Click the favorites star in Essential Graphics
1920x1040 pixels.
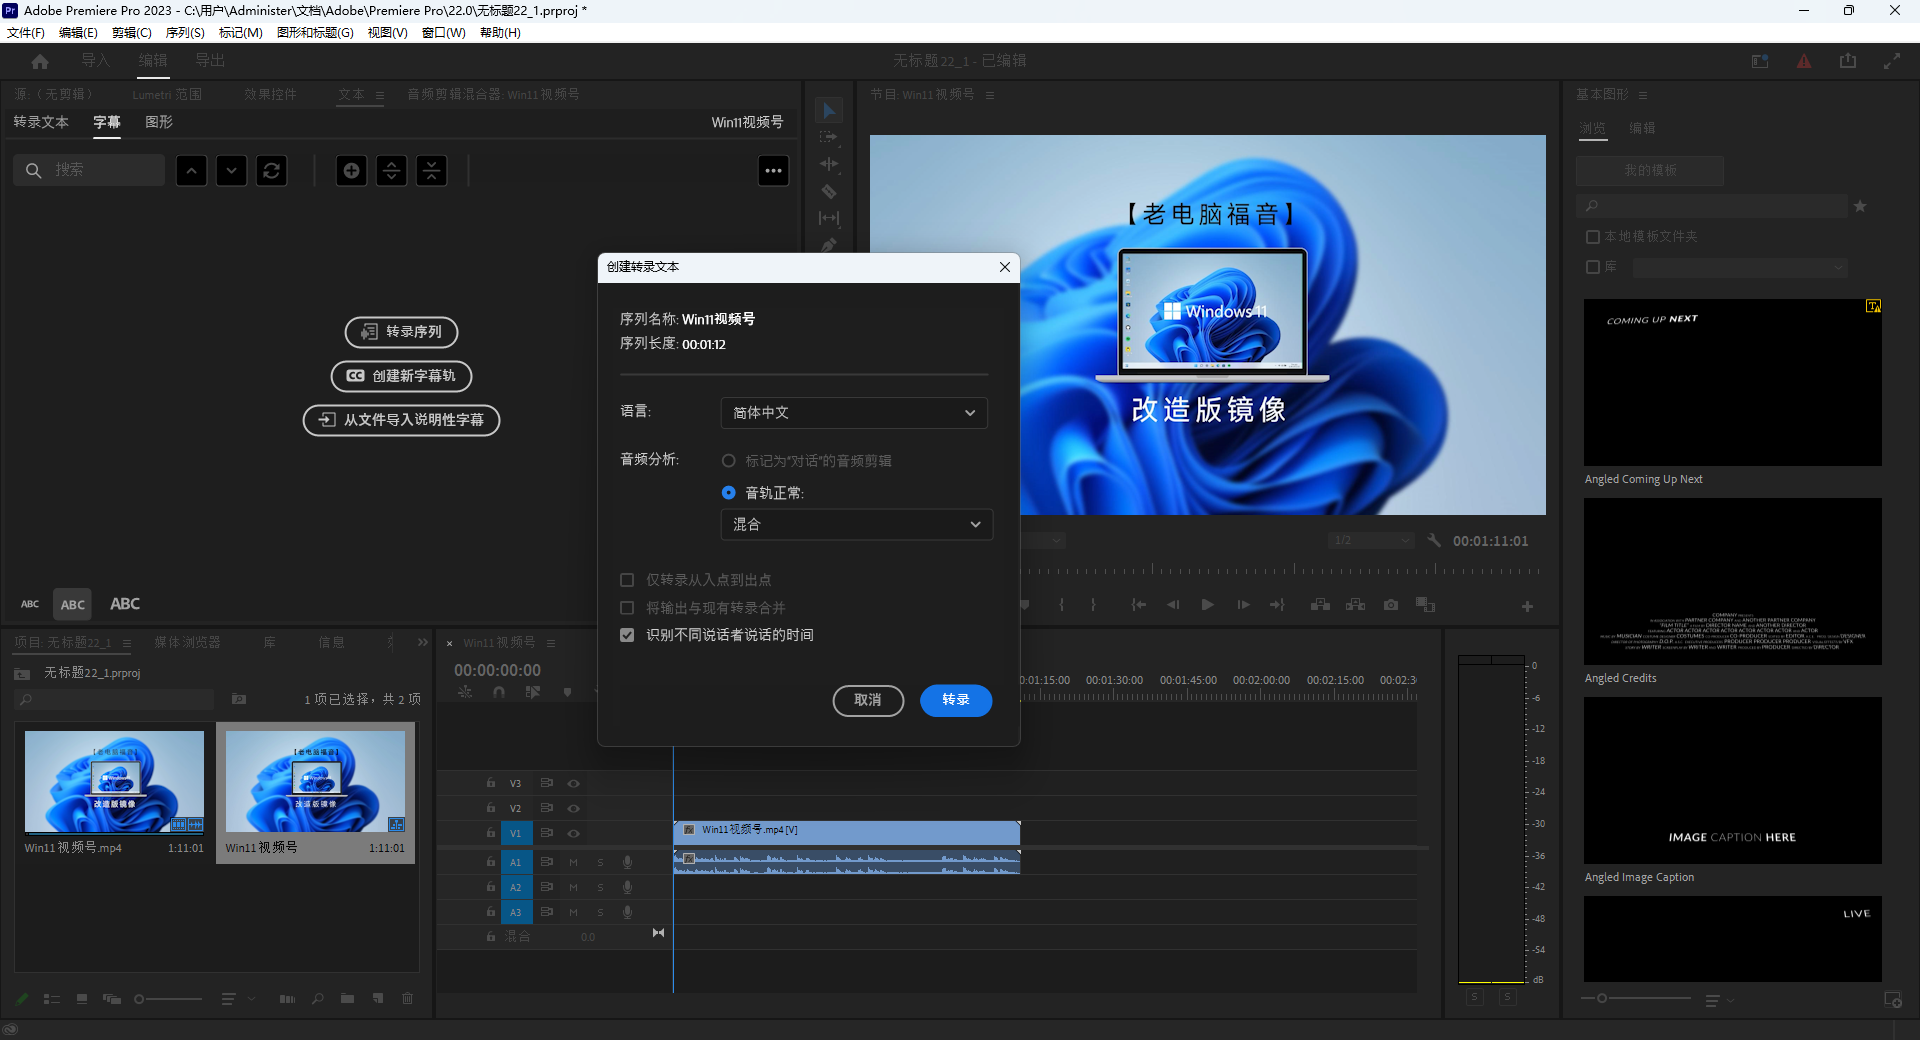[1860, 206]
